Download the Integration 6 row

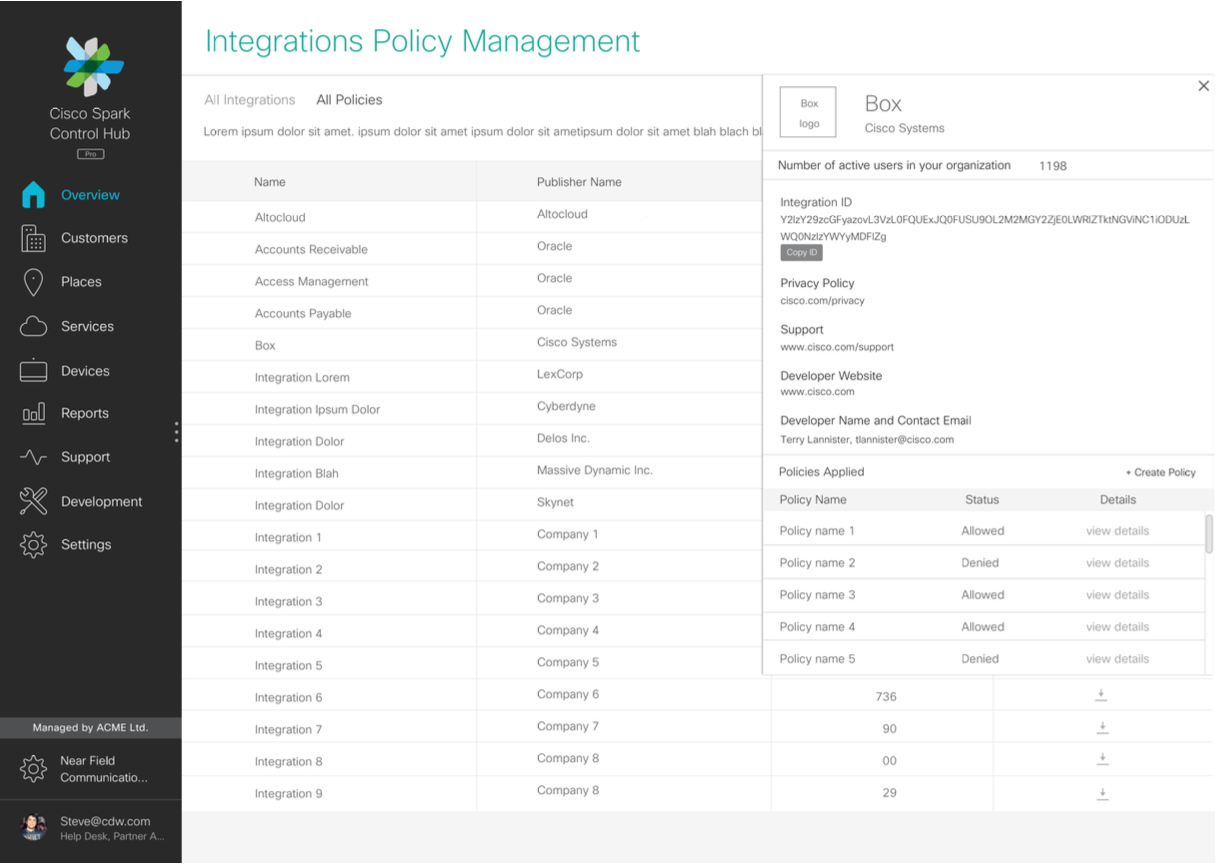point(1102,695)
